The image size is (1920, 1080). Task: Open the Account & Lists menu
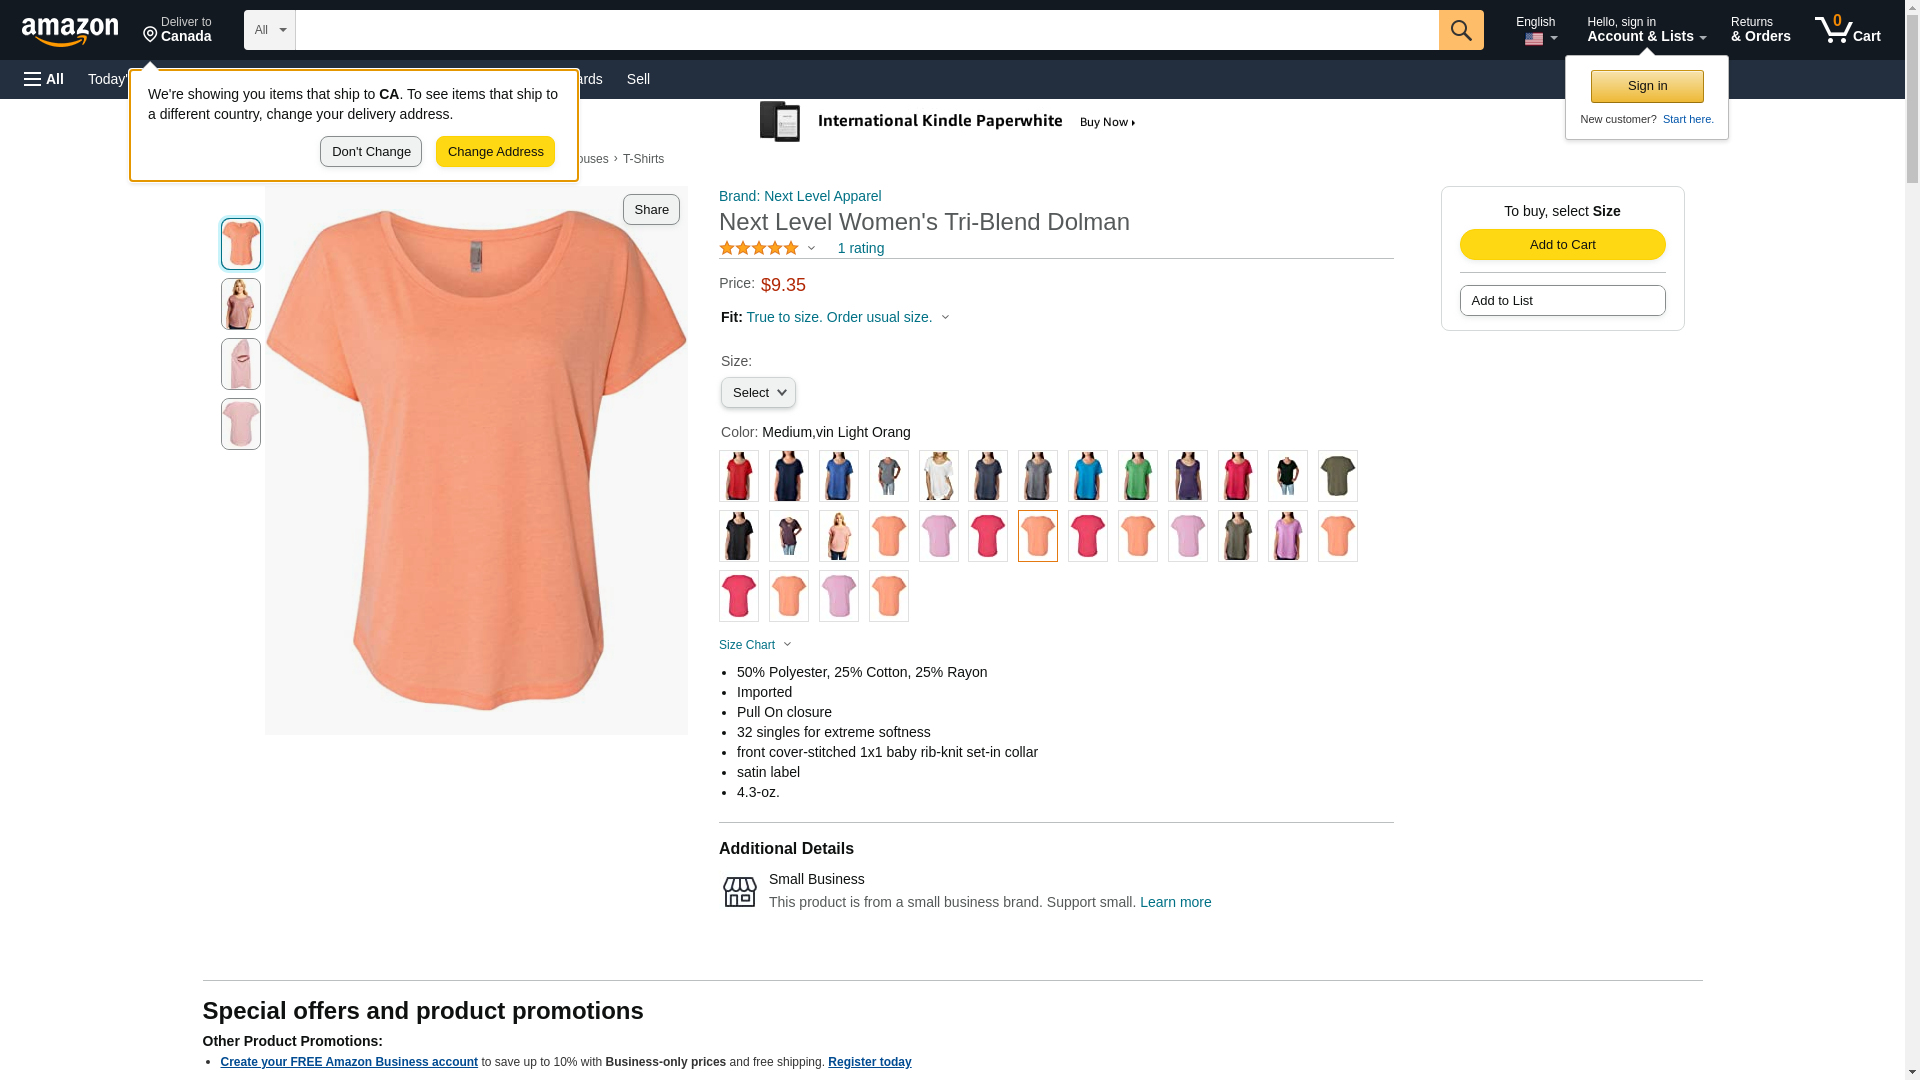point(1646,30)
